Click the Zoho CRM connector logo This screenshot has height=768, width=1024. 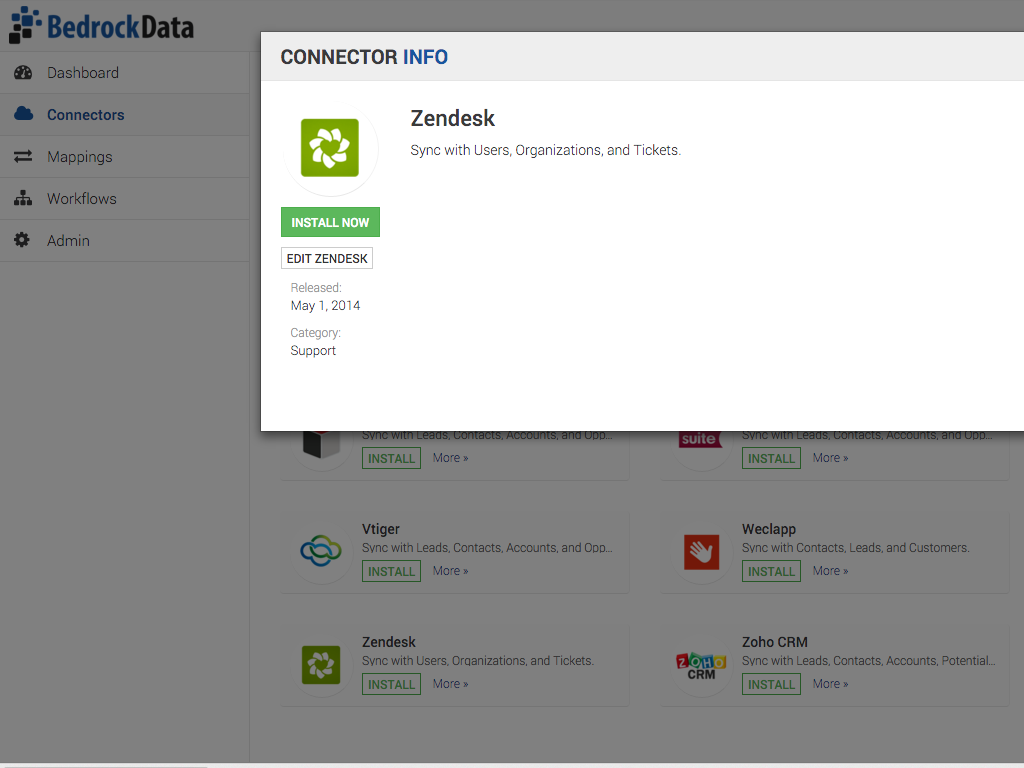point(701,665)
